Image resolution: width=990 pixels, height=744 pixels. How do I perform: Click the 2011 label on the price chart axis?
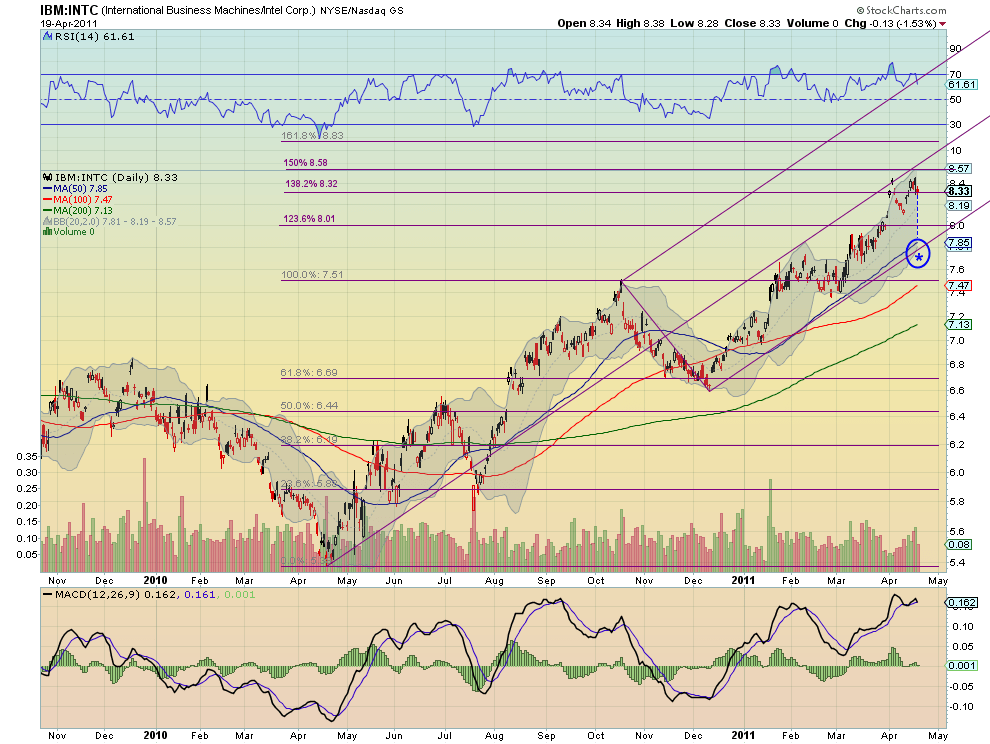pyautogui.click(x=743, y=580)
